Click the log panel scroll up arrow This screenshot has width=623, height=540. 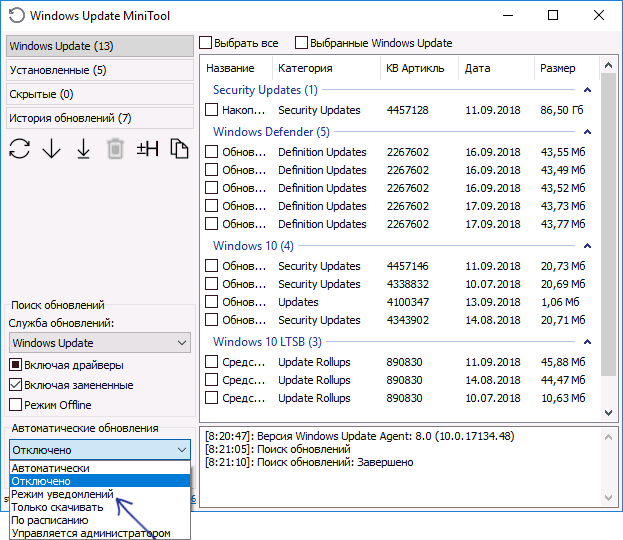608,437
